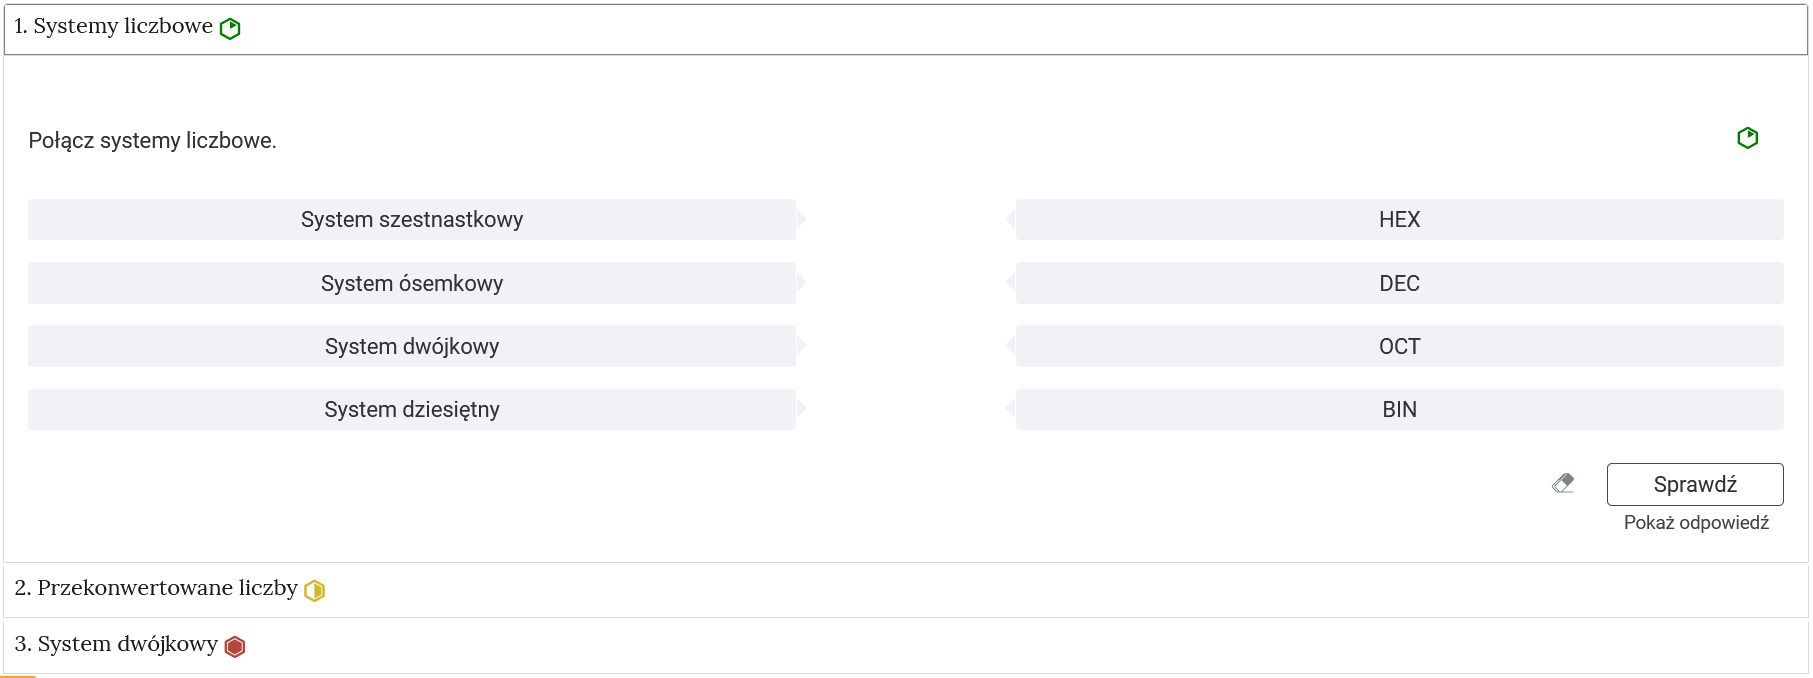This screenshot has width=1813, height=678.
Task: Select the System ósemkowy tile
Action: 411,283
